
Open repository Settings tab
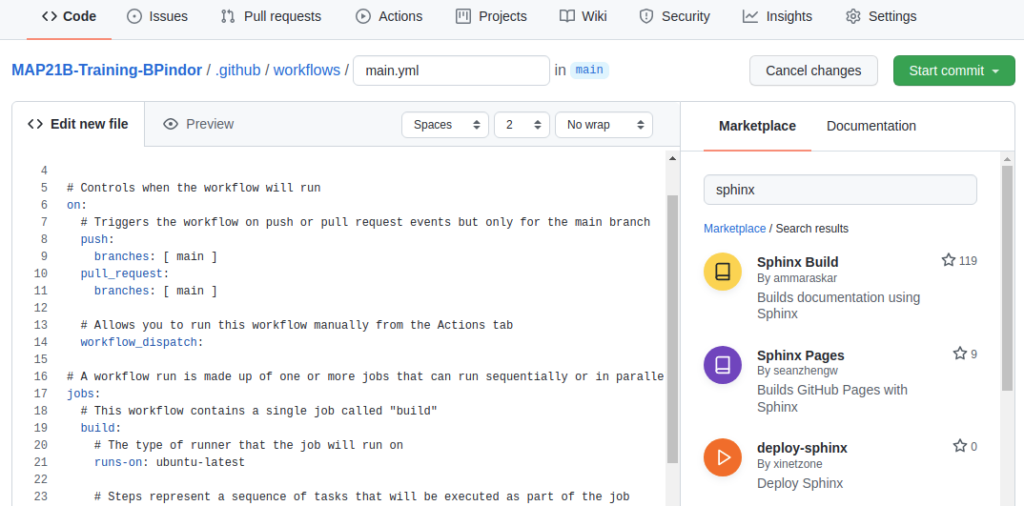880,16
